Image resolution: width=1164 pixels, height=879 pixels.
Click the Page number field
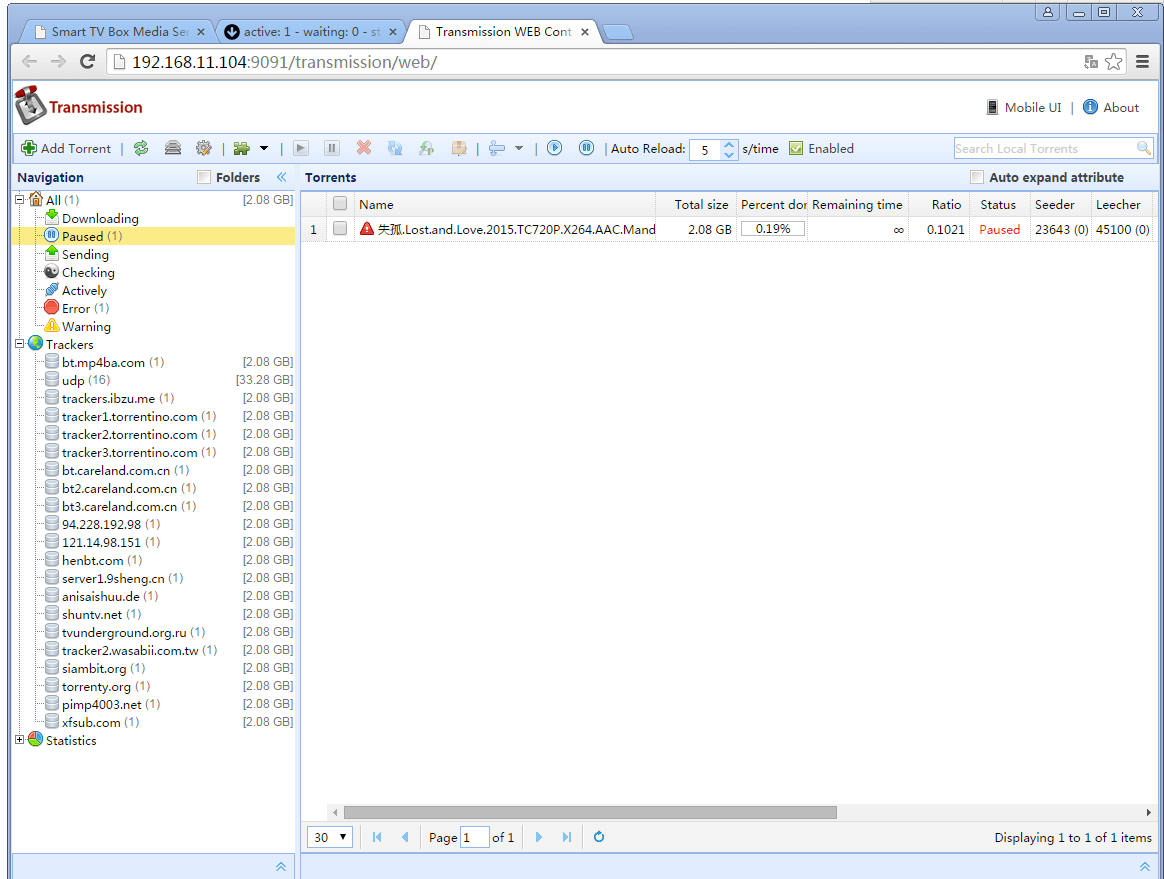click(474, 837)
